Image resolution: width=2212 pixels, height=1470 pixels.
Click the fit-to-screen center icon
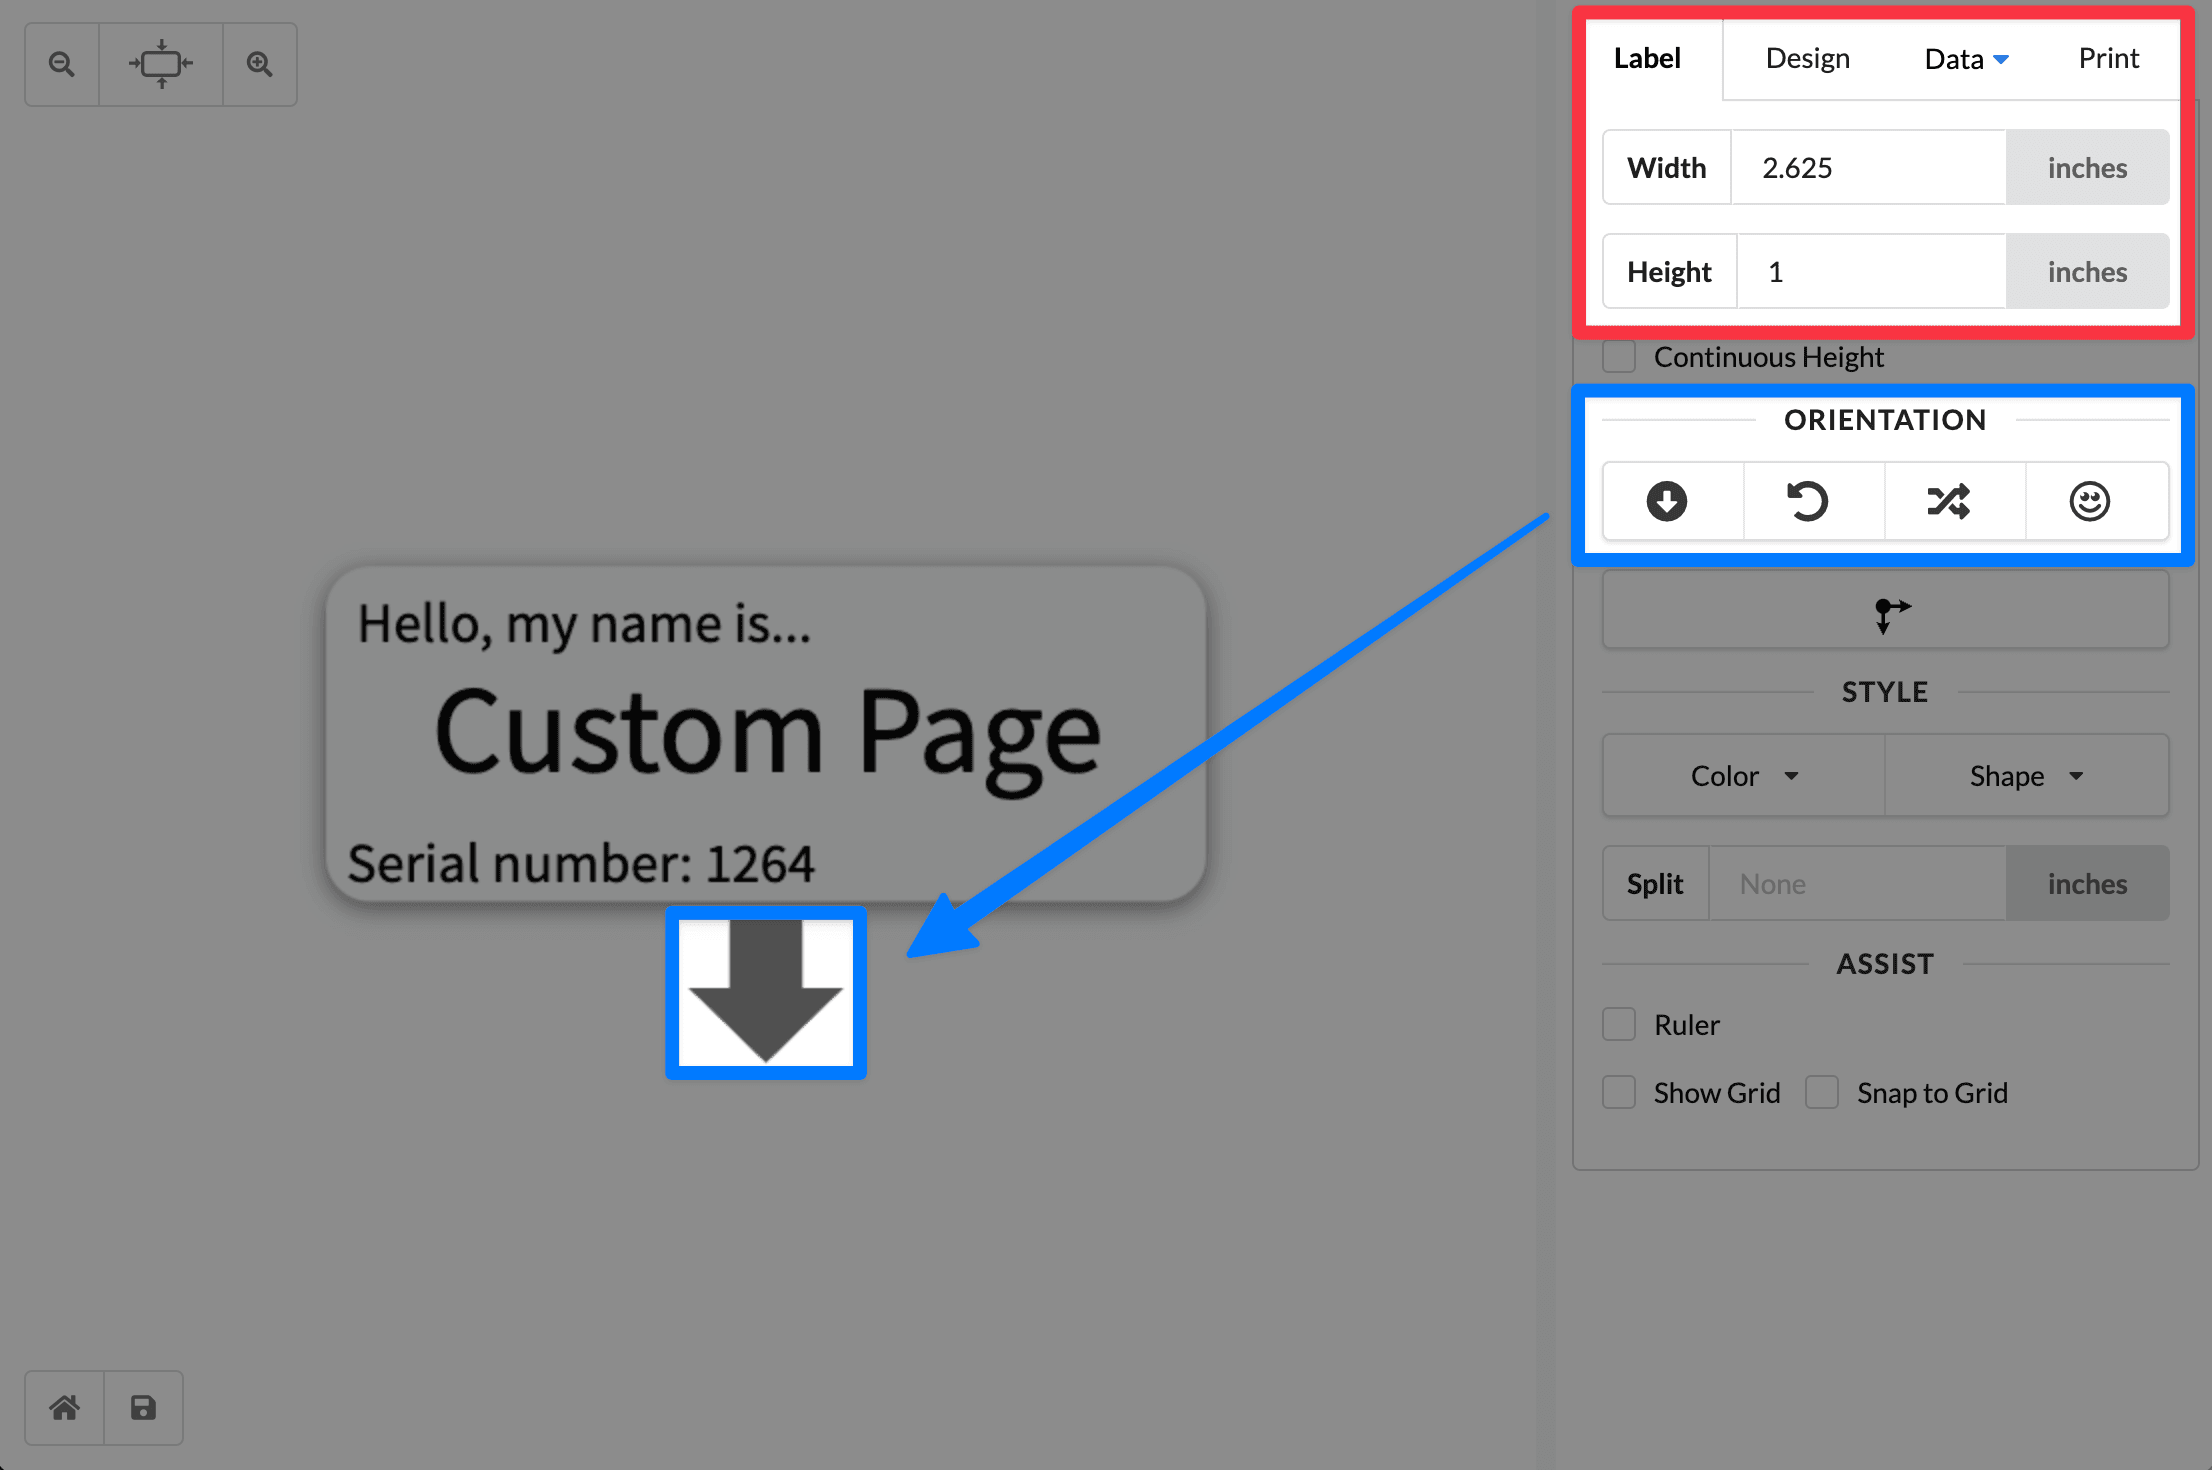tap(161, 64)
